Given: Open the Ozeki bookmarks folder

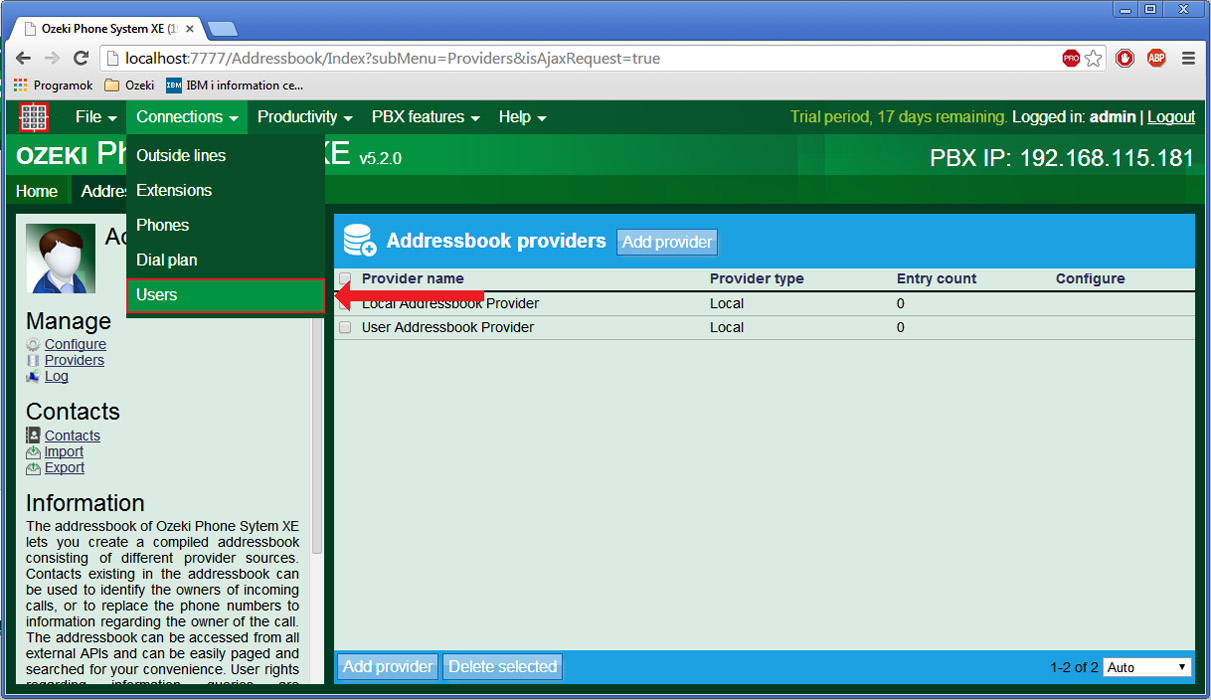Looking at the screenshot, I should (129, 86).
